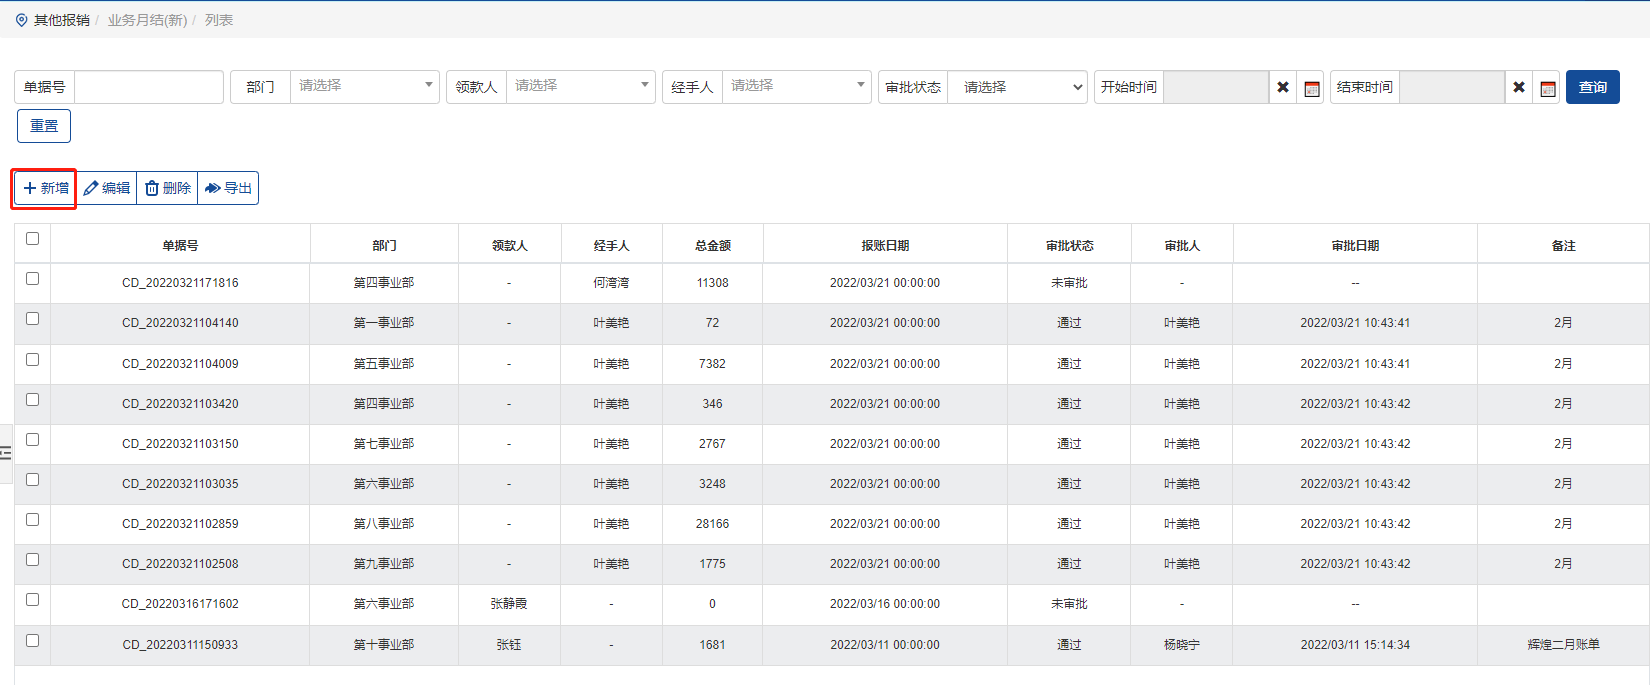
Task: Clear the 结束时间 field with X icon
Action: pyautogui.click(x=1519, y=87)
